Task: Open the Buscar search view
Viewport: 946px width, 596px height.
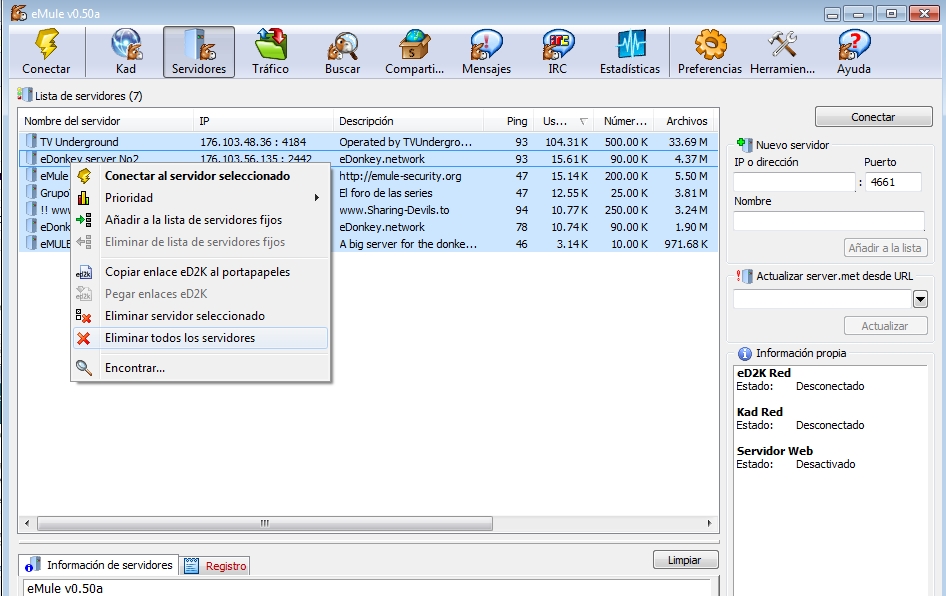Action: point(342,52)
